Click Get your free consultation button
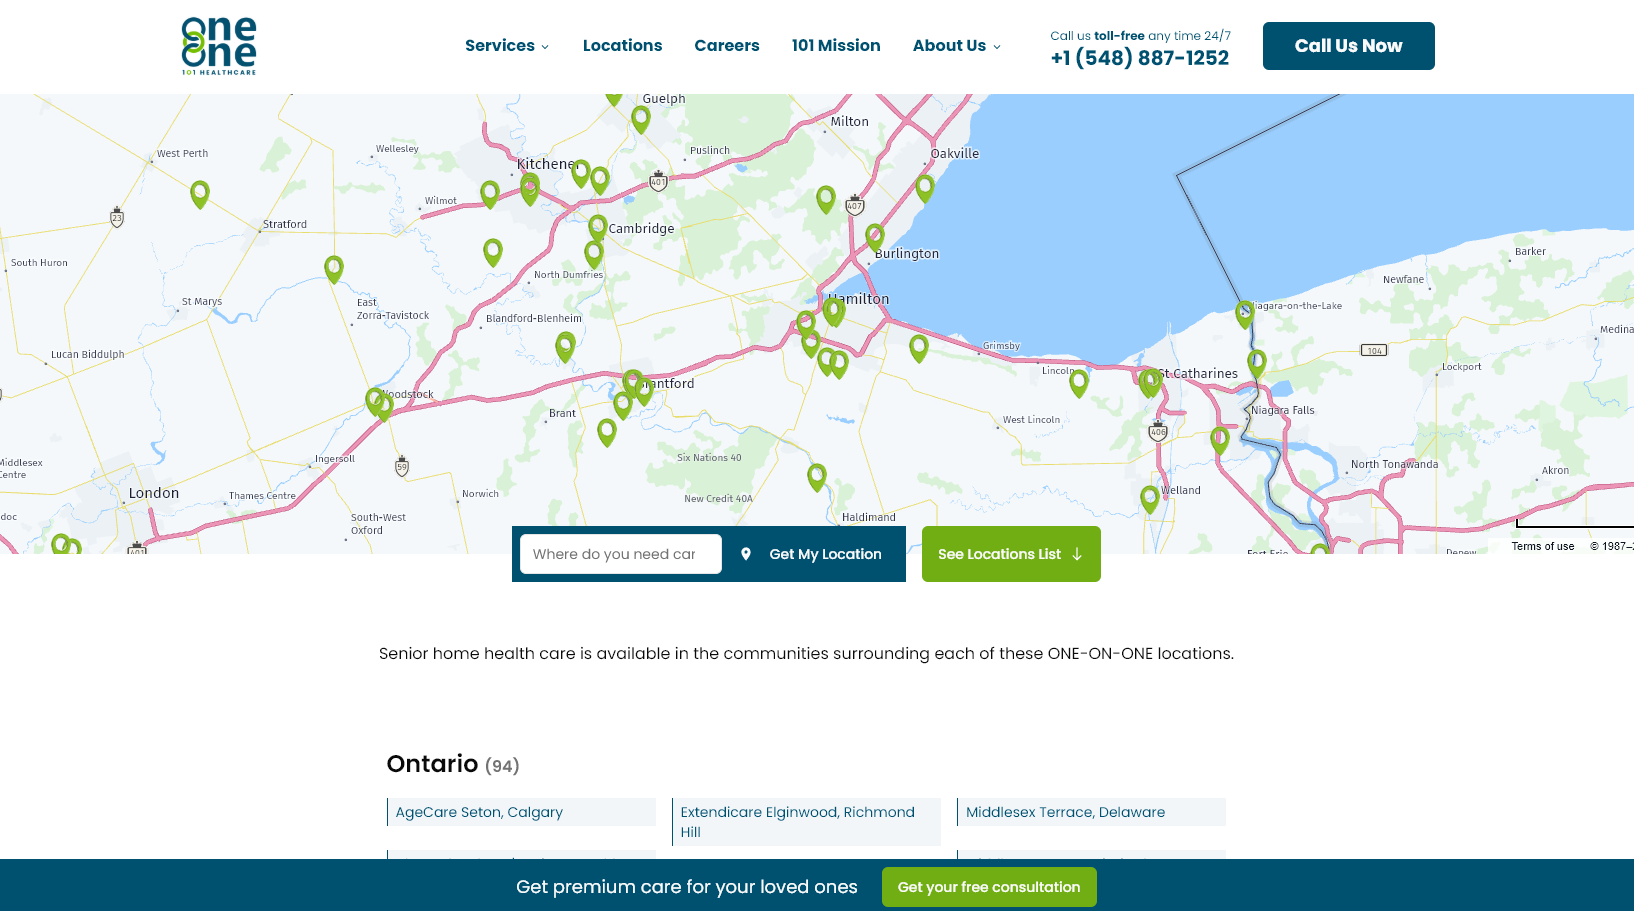Screen dimensions: 1634x911 click(988, 887)
